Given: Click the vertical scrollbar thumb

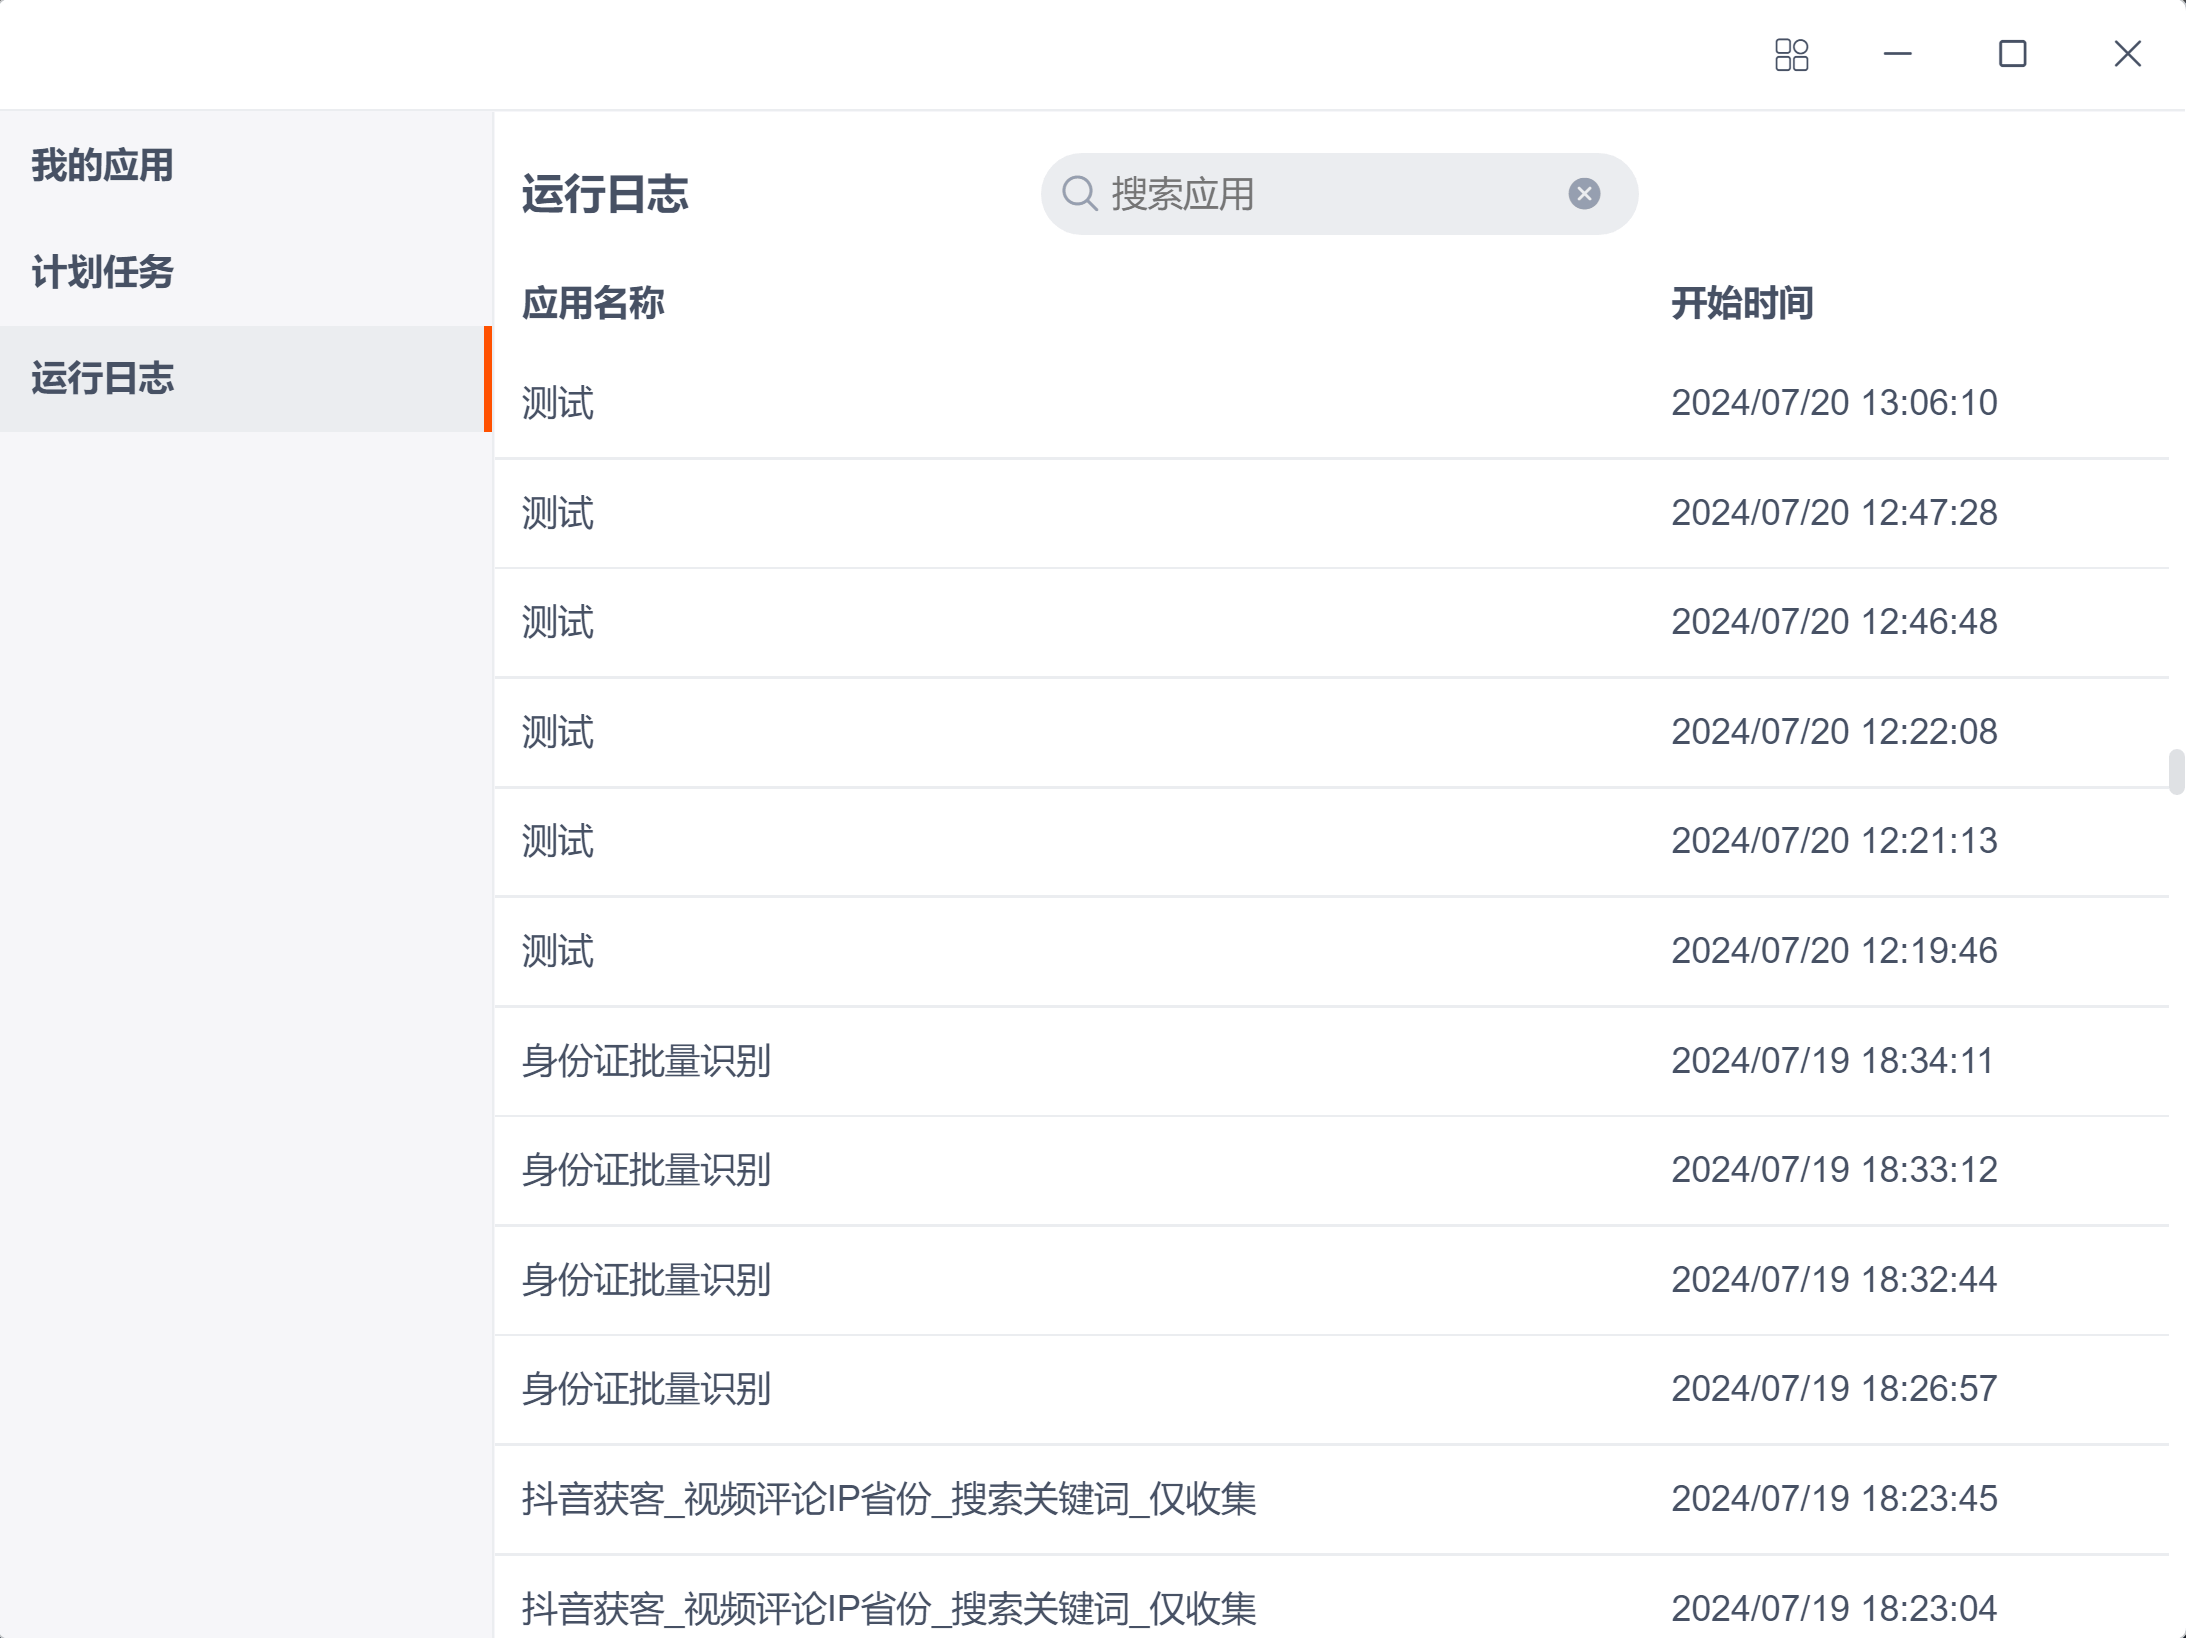Looking at the screenshot, I should 2175,771.
